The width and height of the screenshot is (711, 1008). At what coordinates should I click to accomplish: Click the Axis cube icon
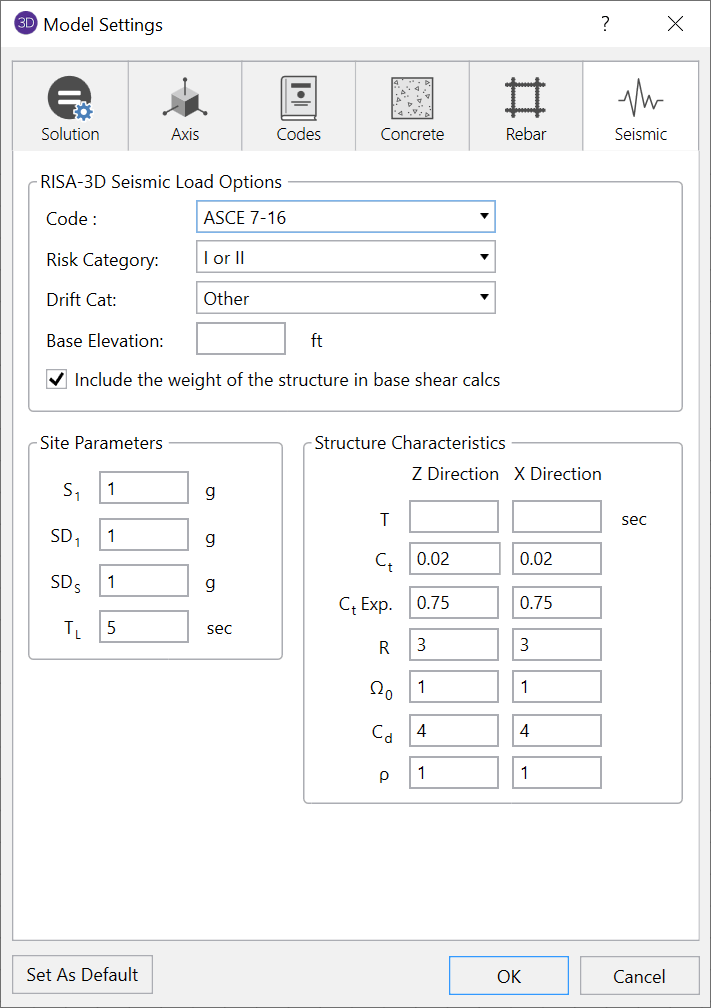pos(184,96)
